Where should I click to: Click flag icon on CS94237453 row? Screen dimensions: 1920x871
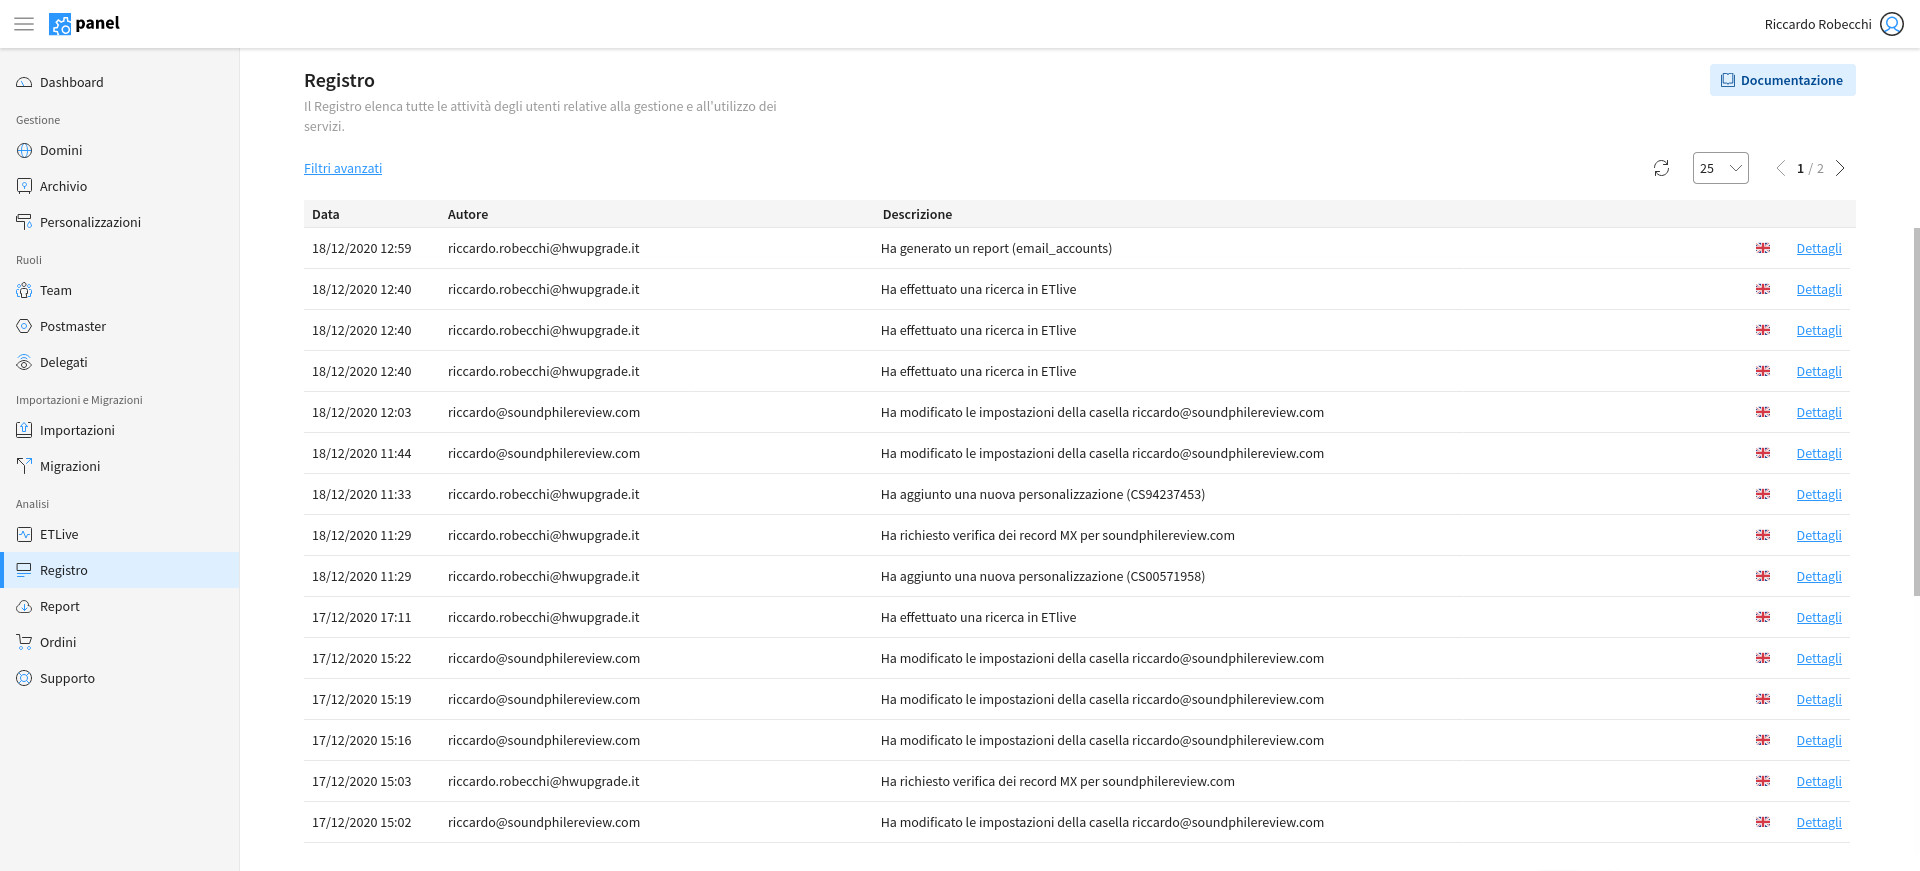coord(1763,494)
